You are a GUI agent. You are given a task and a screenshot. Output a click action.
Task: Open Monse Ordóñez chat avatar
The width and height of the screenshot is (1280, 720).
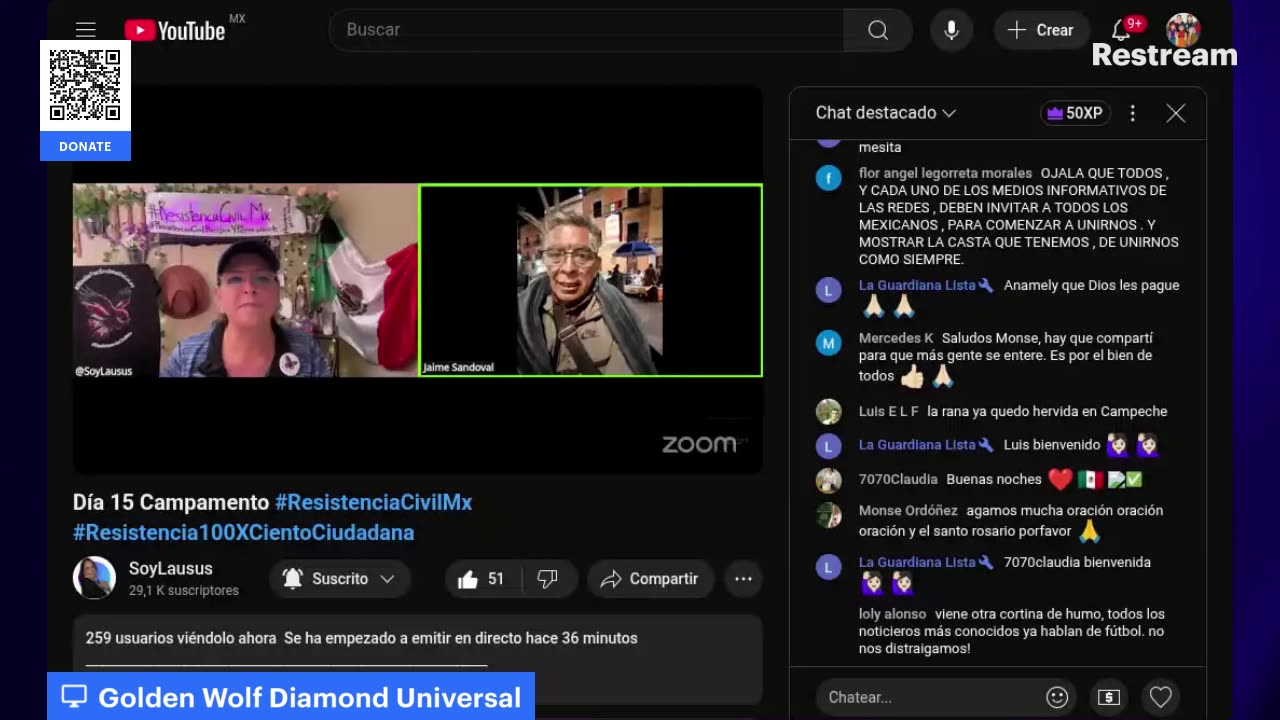(x=828, y=515)
